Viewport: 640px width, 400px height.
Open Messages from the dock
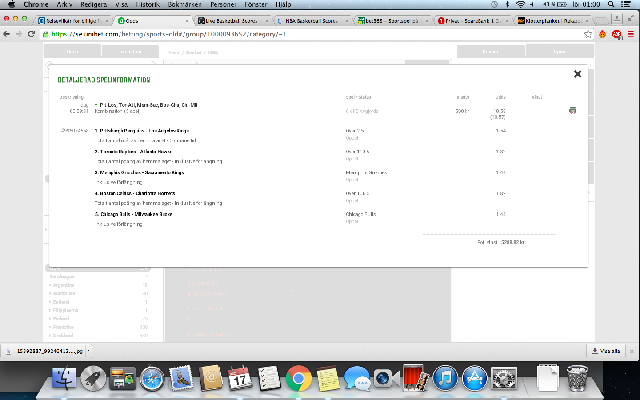pos(357,378)
